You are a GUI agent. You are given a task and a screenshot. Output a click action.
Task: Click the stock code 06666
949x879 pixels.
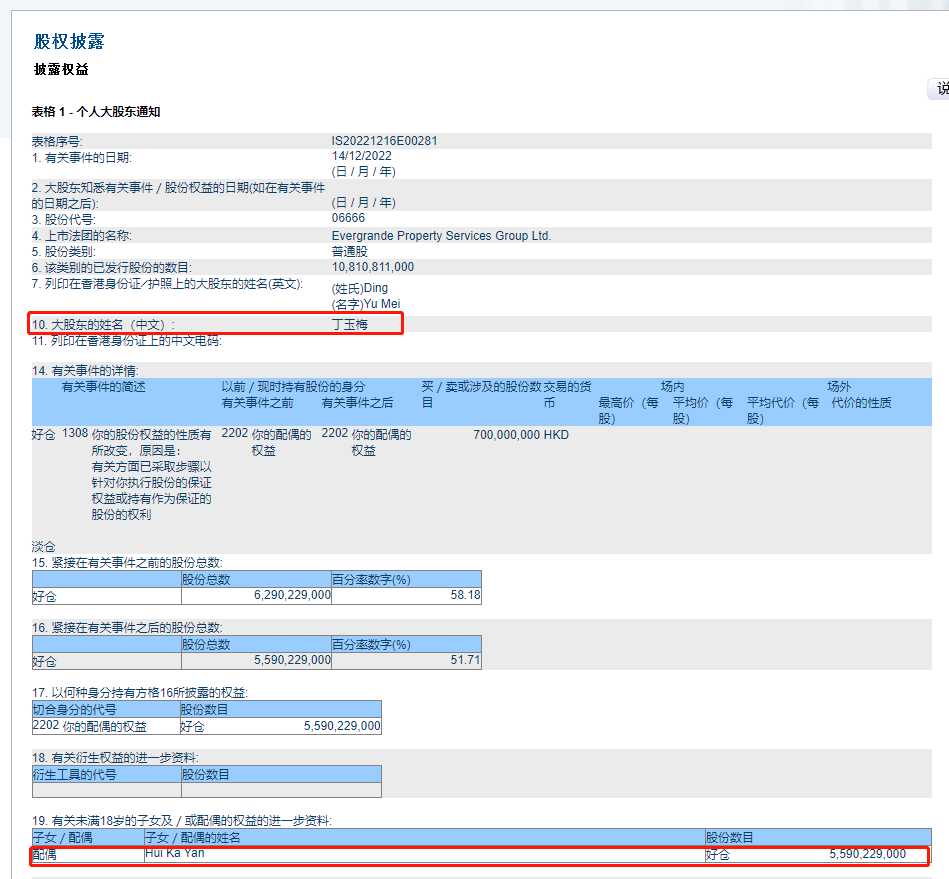point(348,218)
